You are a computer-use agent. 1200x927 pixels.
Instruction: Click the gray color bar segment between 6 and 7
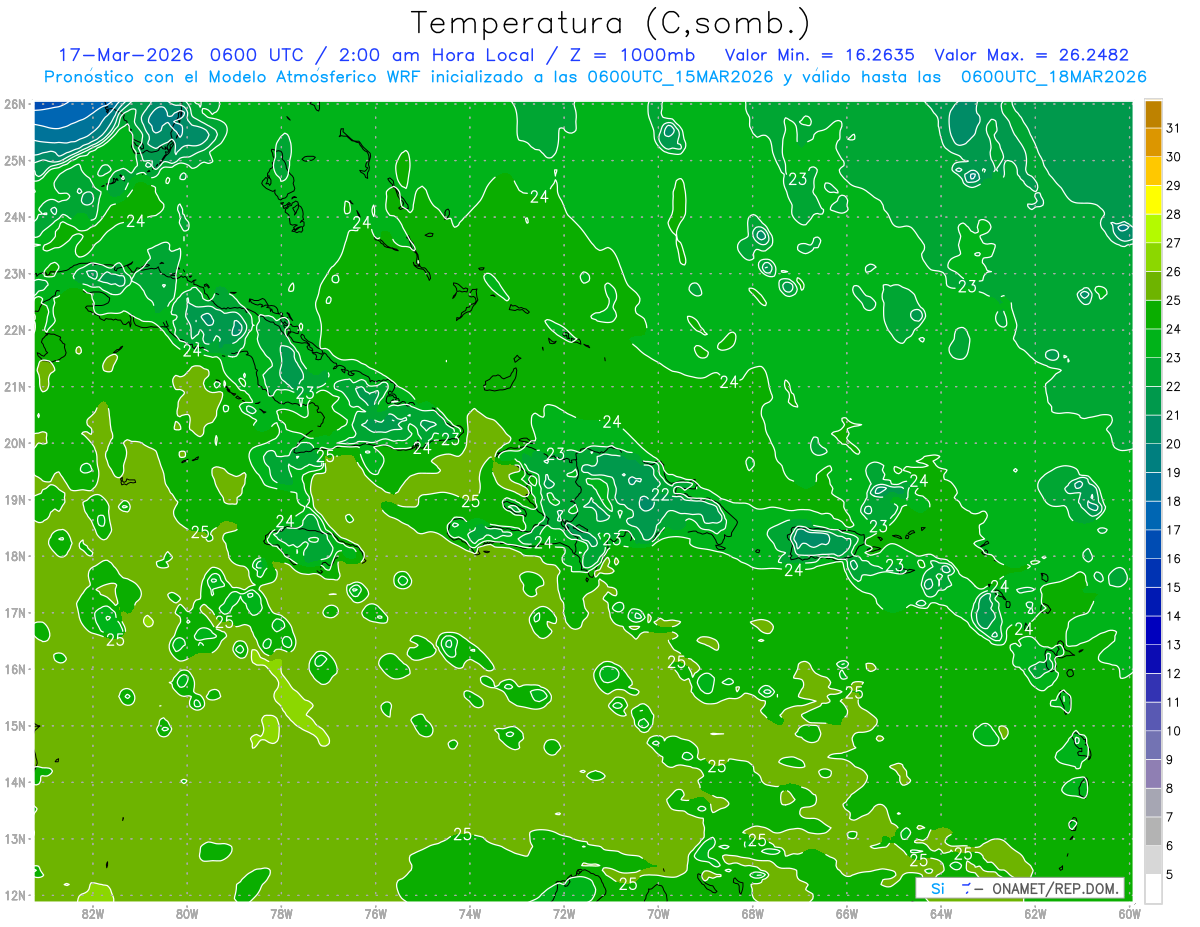coord(1153,831)
